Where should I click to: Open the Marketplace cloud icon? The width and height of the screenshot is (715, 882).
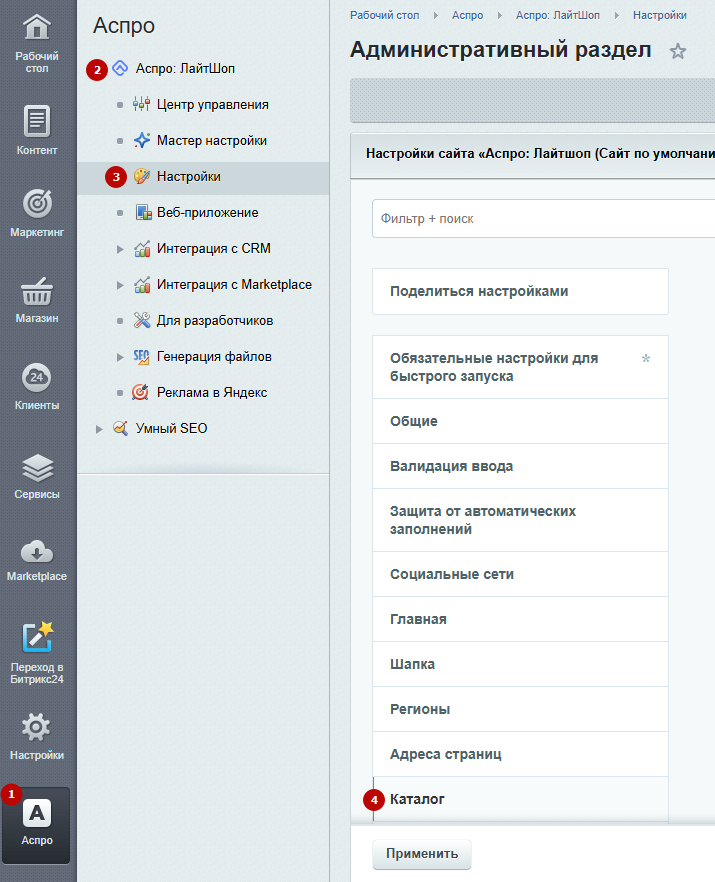click(37, 552)
